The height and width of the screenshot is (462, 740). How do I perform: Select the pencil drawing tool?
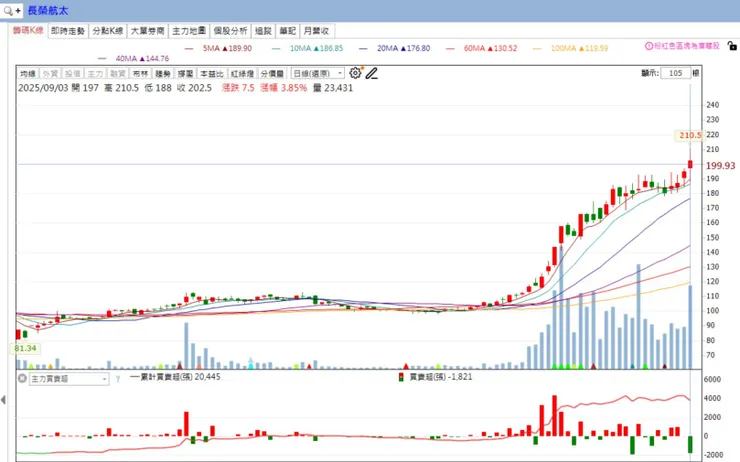point(371,73)
